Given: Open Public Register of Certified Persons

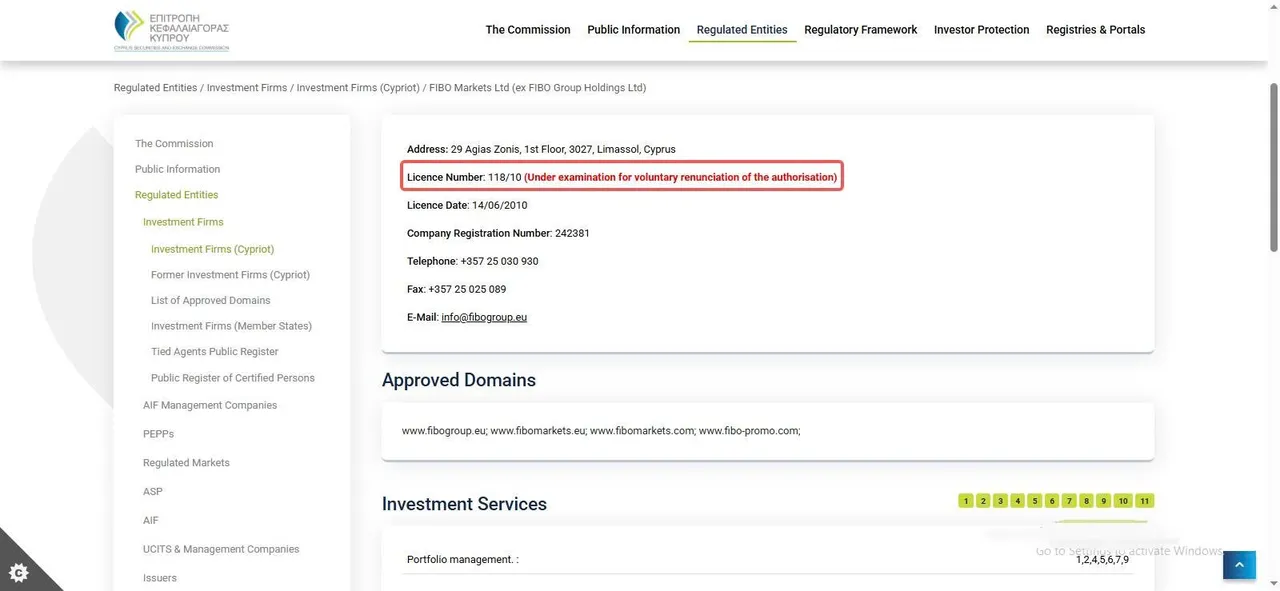Looking at the screenshot, I should point(233,378).
